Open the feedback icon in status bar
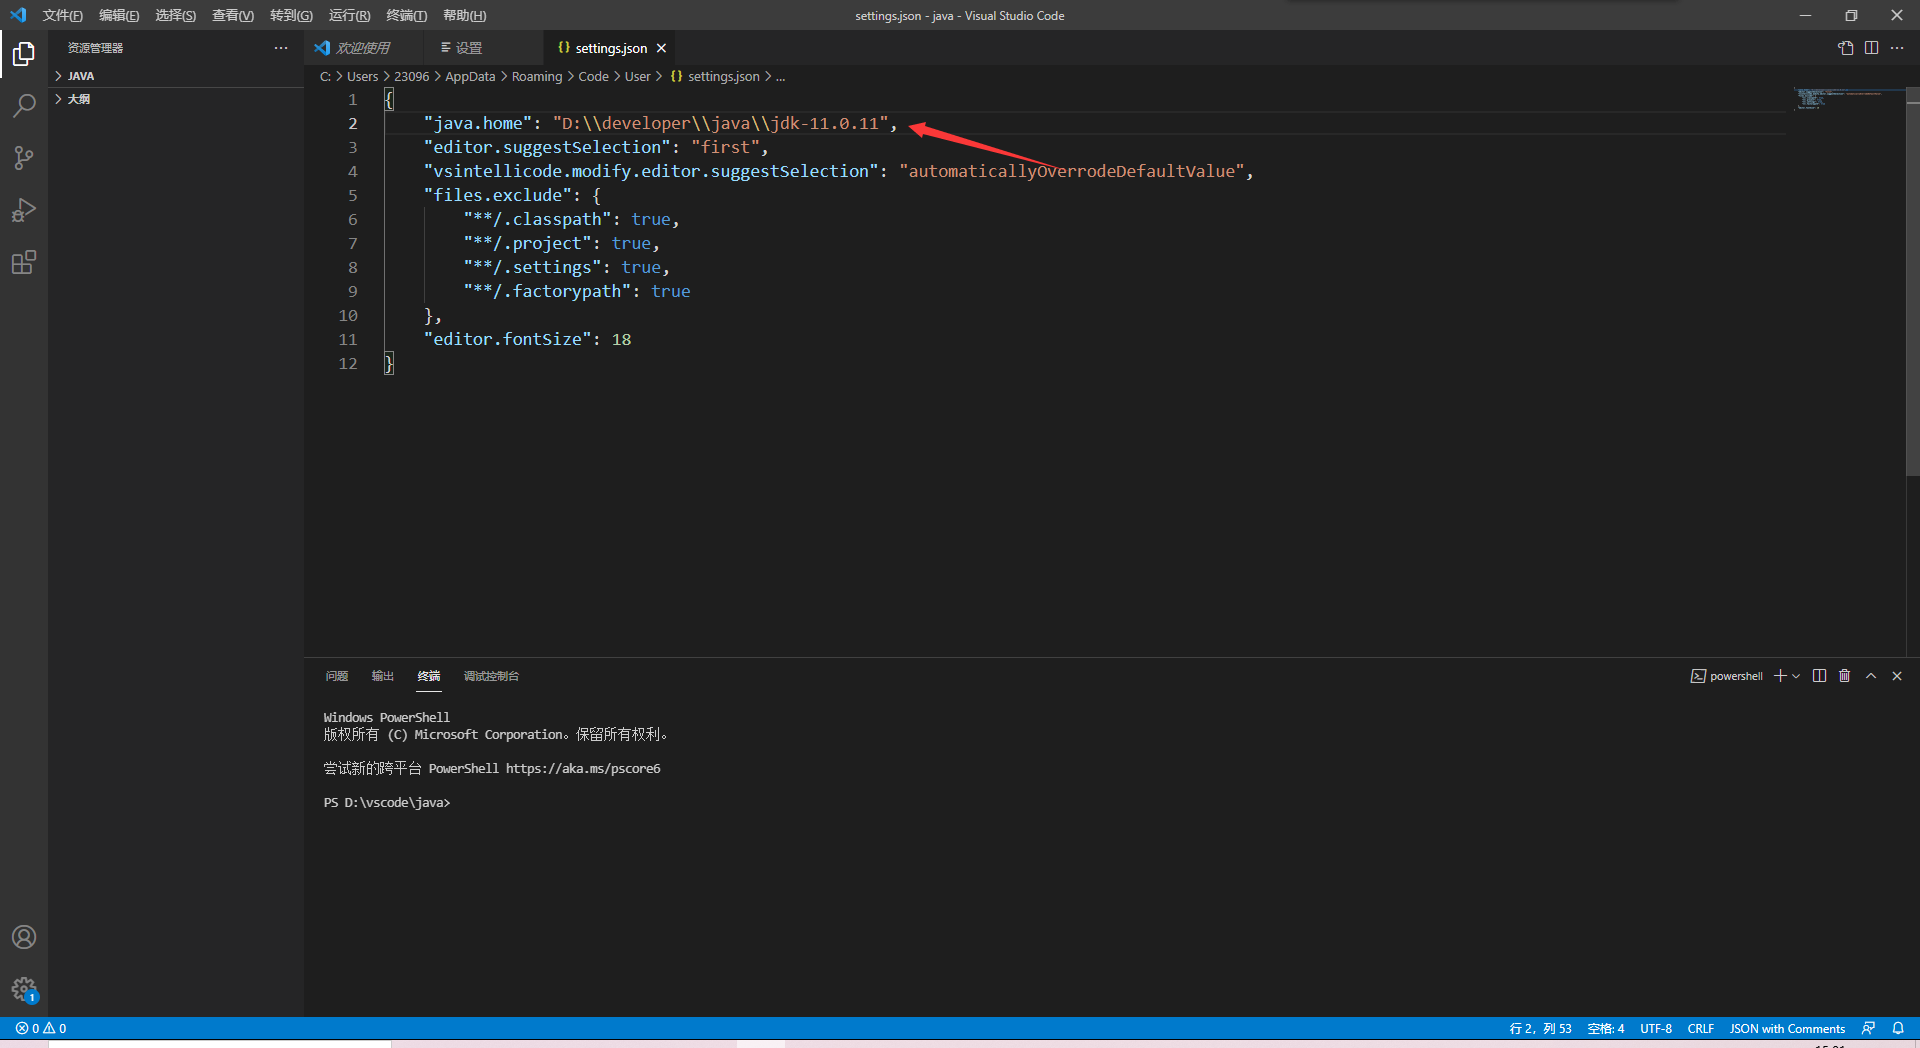The image size is (1920, 1048). tap(1868, 1028)
